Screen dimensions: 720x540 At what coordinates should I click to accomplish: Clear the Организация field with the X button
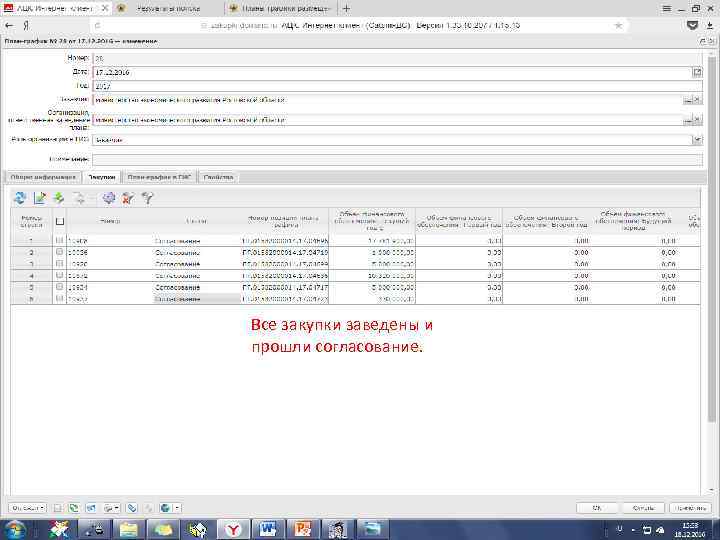(698, 120)
